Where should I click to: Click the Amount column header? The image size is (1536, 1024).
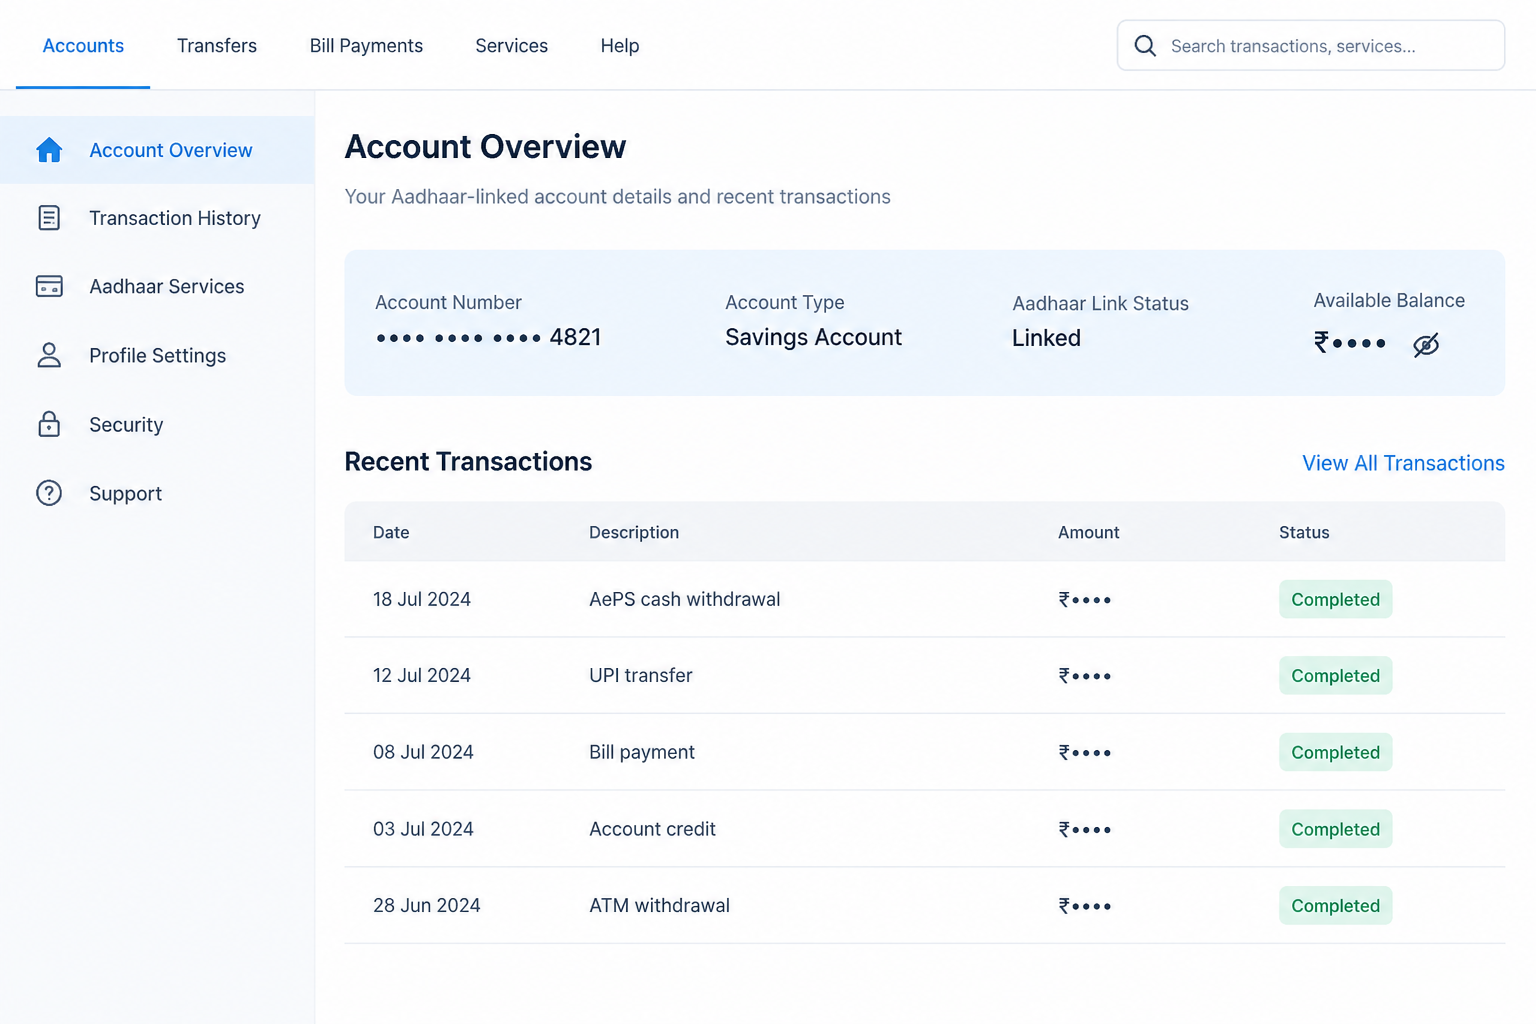[1088, 532]
